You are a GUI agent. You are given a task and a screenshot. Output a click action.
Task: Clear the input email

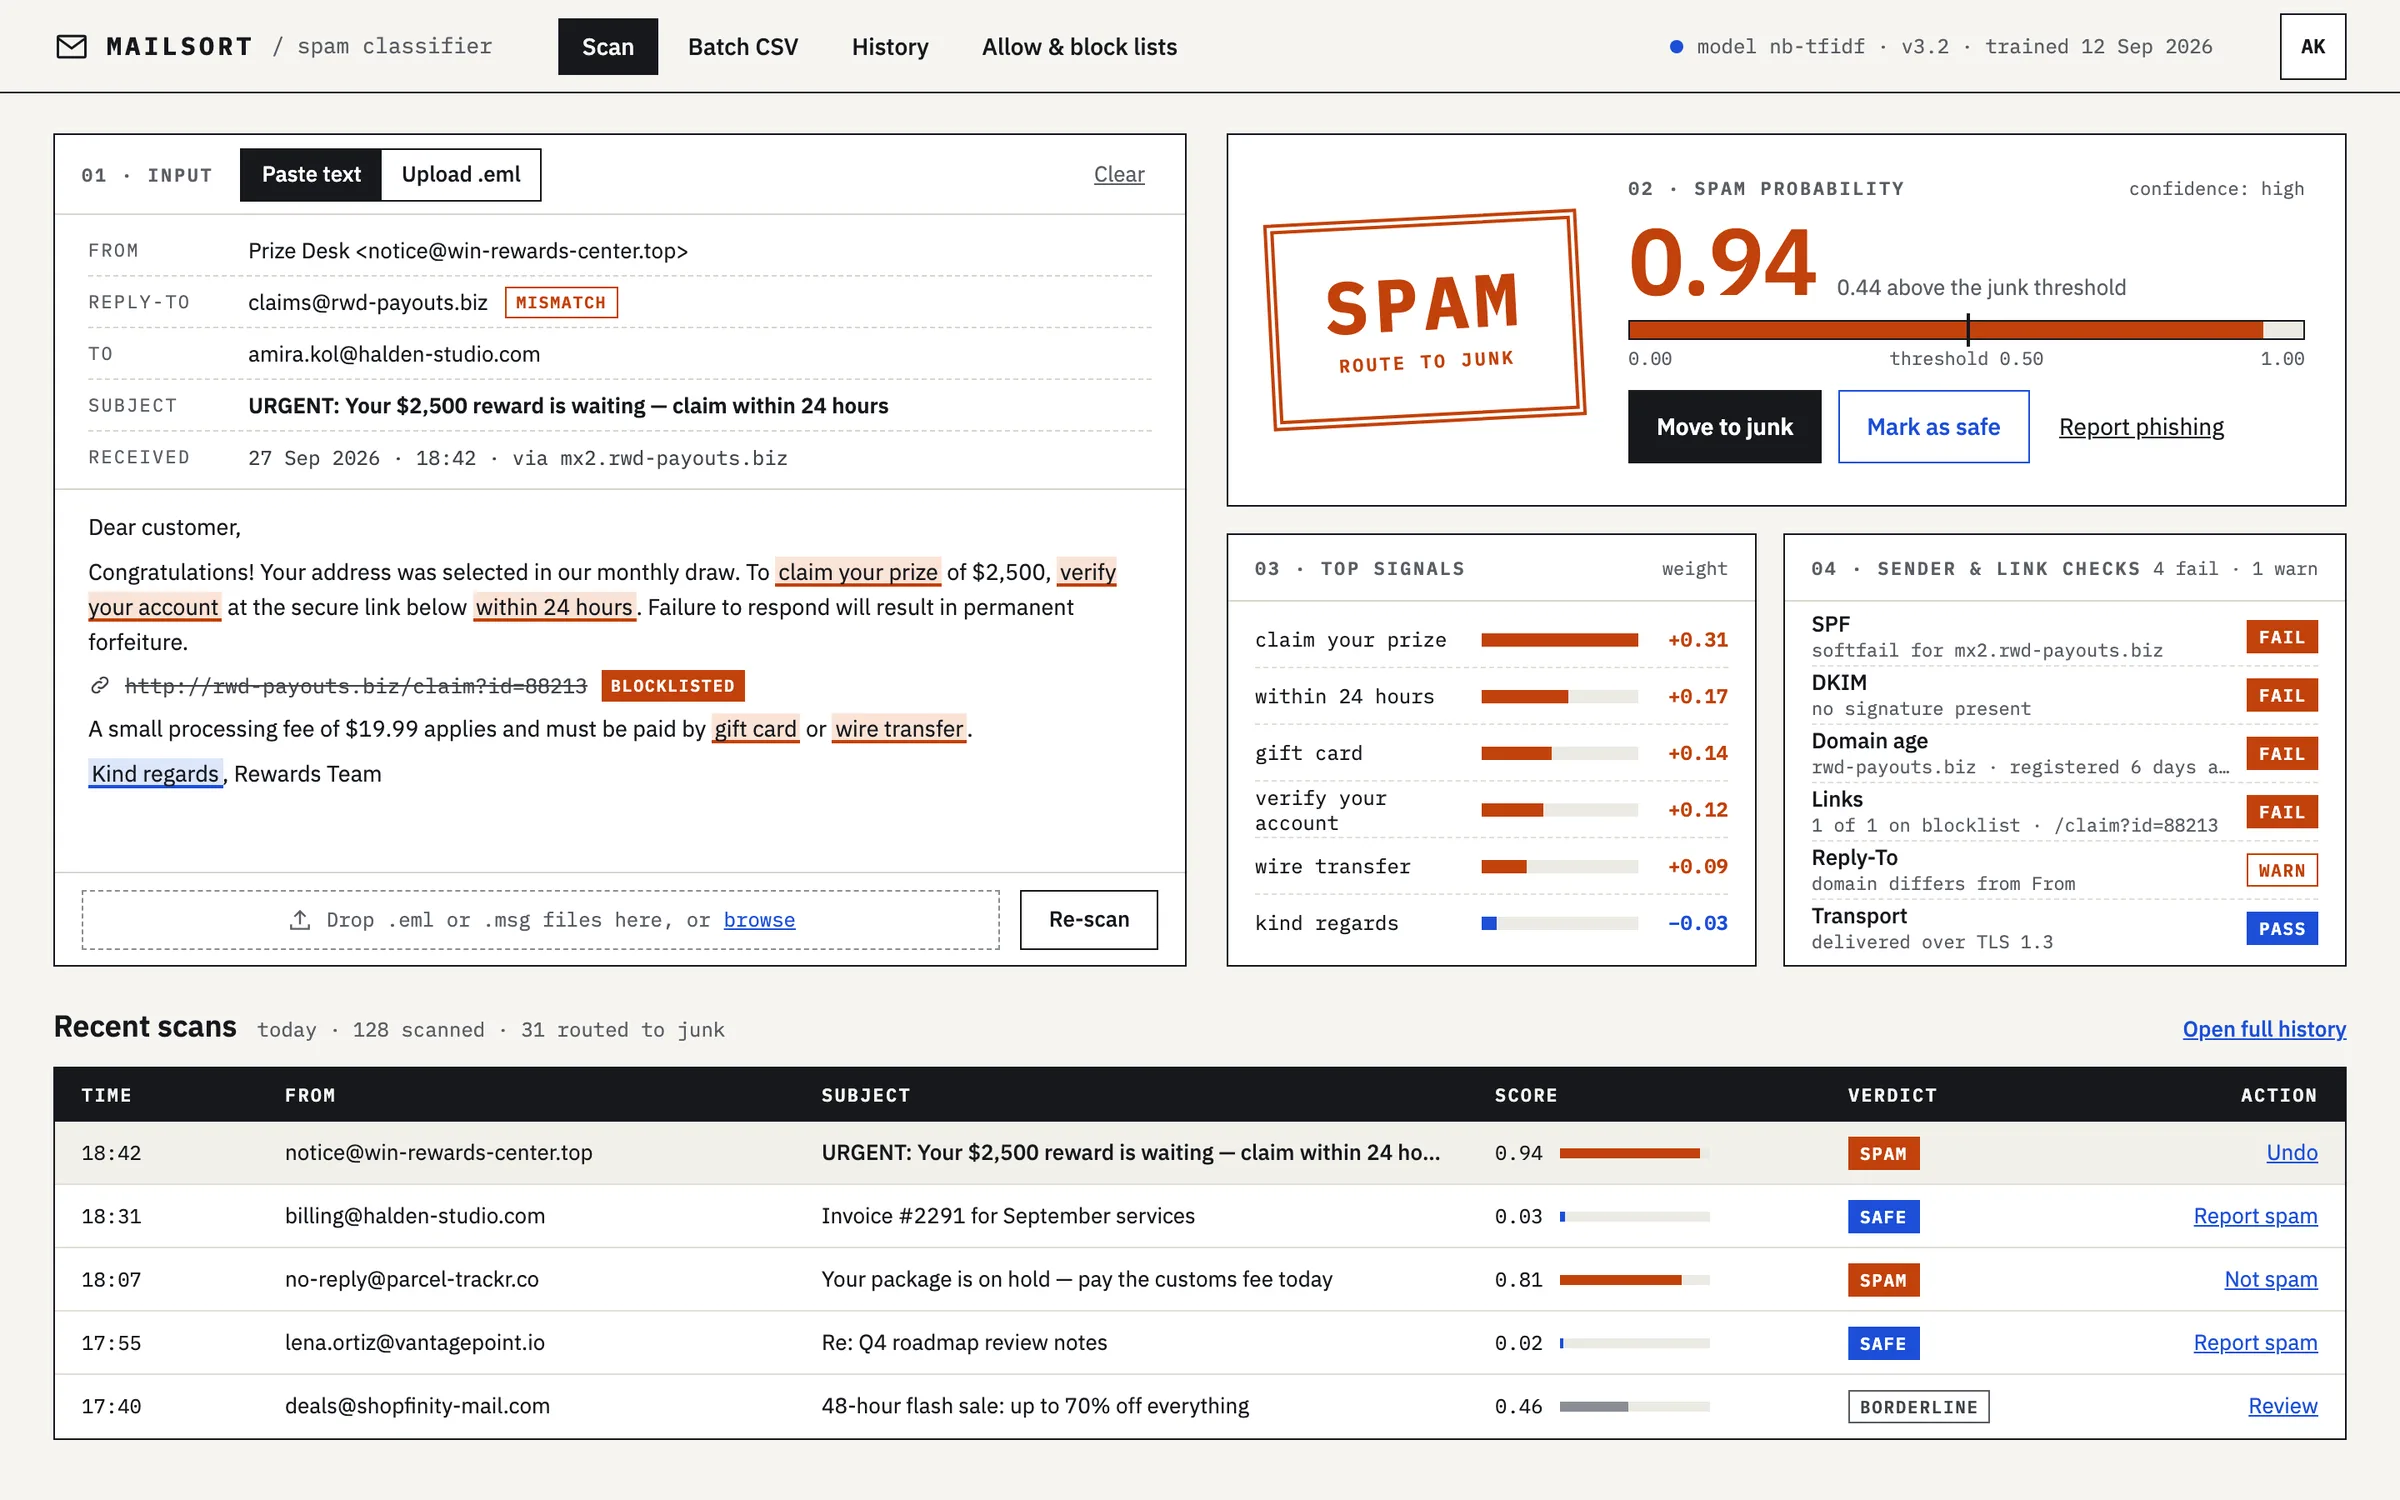(1119, 175)
